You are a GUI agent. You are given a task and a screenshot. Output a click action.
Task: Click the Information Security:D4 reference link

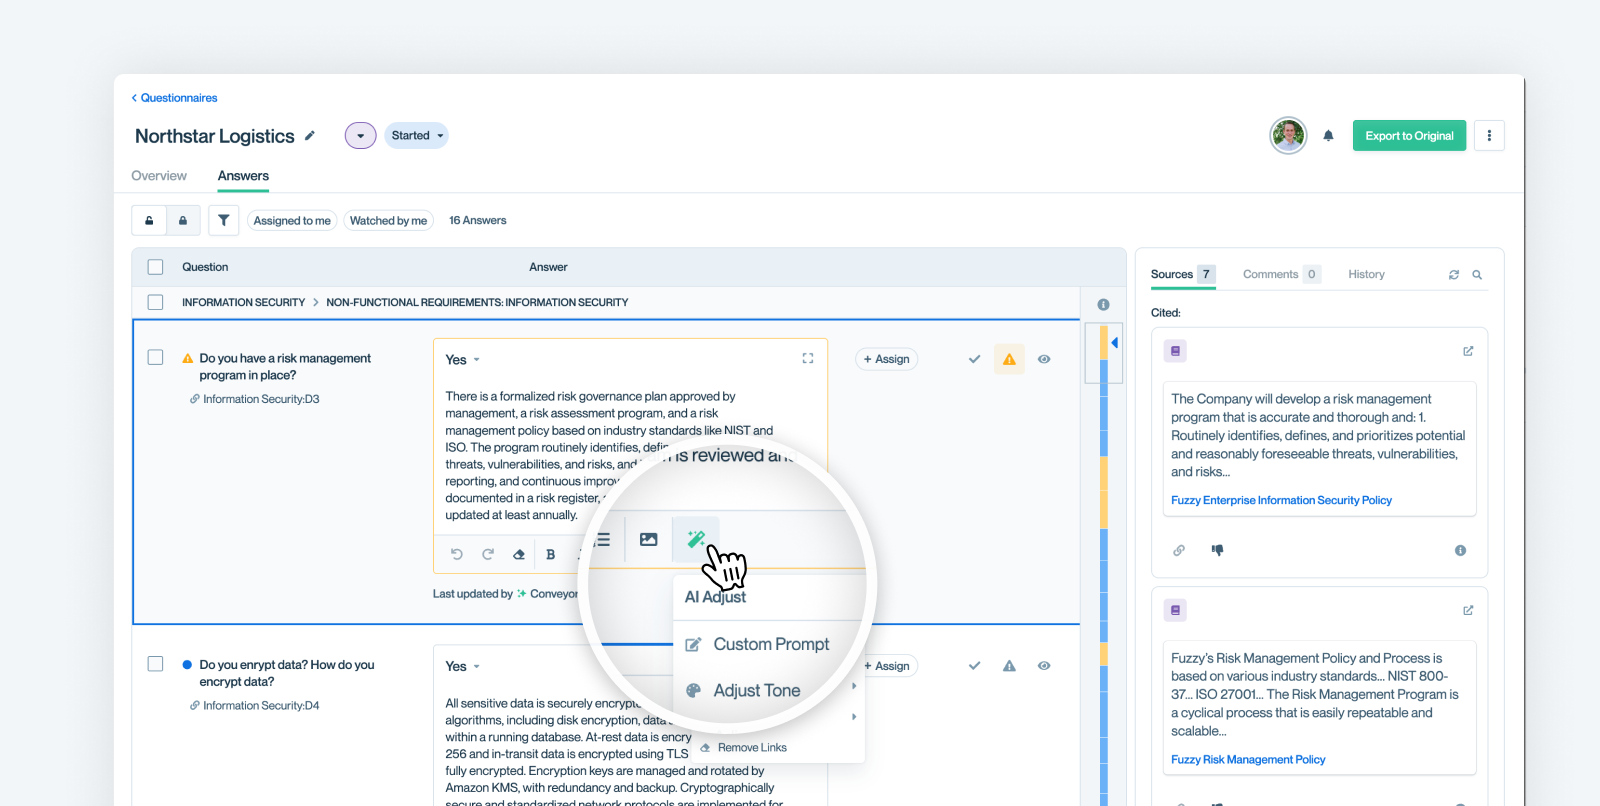pyautogui.click(x=255, y=706)
